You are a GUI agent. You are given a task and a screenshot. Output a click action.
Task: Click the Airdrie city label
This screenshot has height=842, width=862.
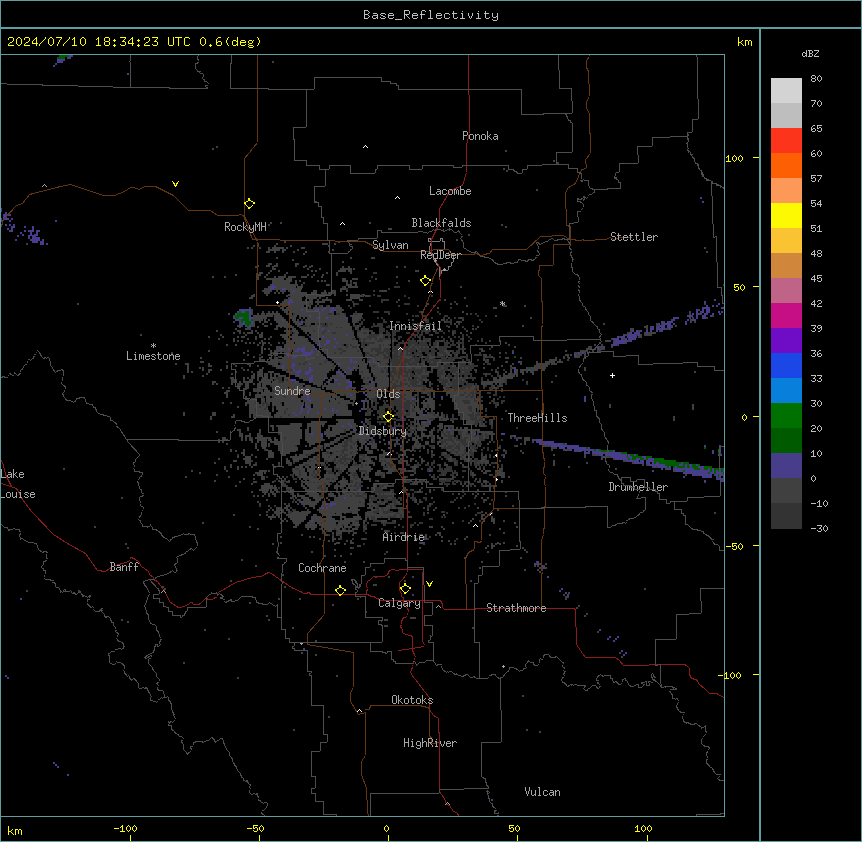click(404, 537)
